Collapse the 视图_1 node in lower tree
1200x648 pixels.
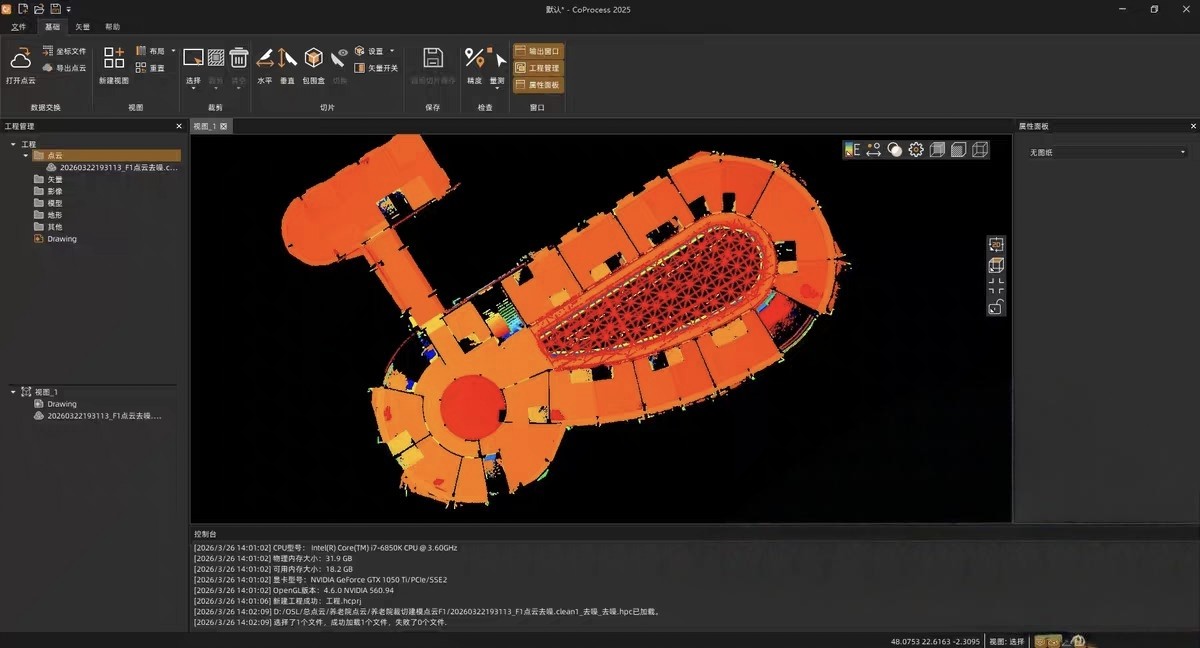pyautogui.click(x=13, y=392)
